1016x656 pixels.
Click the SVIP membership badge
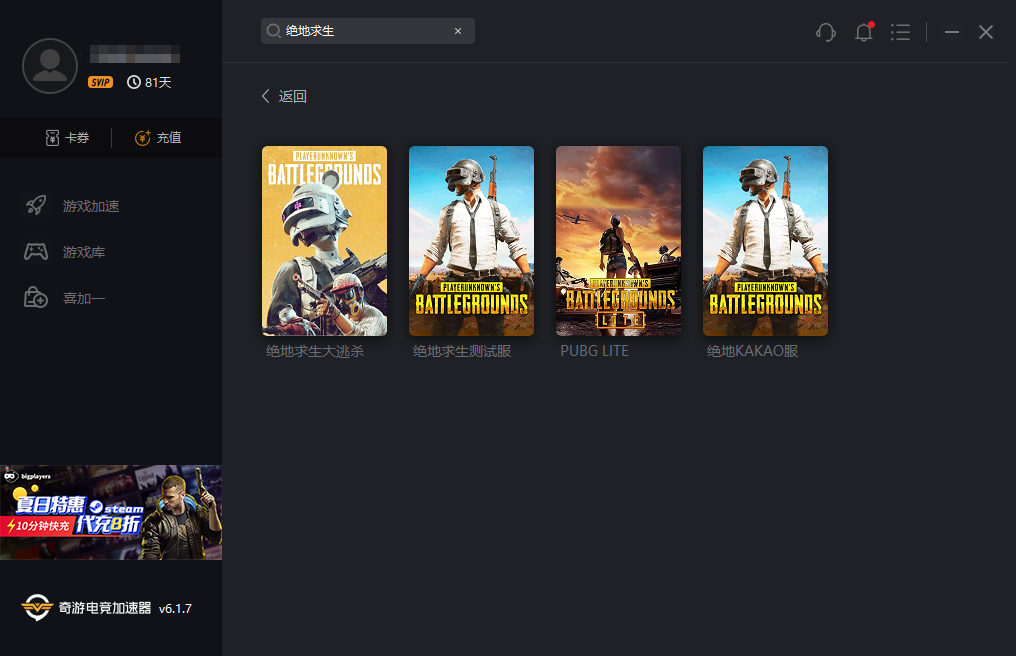[x=100, y=82]
